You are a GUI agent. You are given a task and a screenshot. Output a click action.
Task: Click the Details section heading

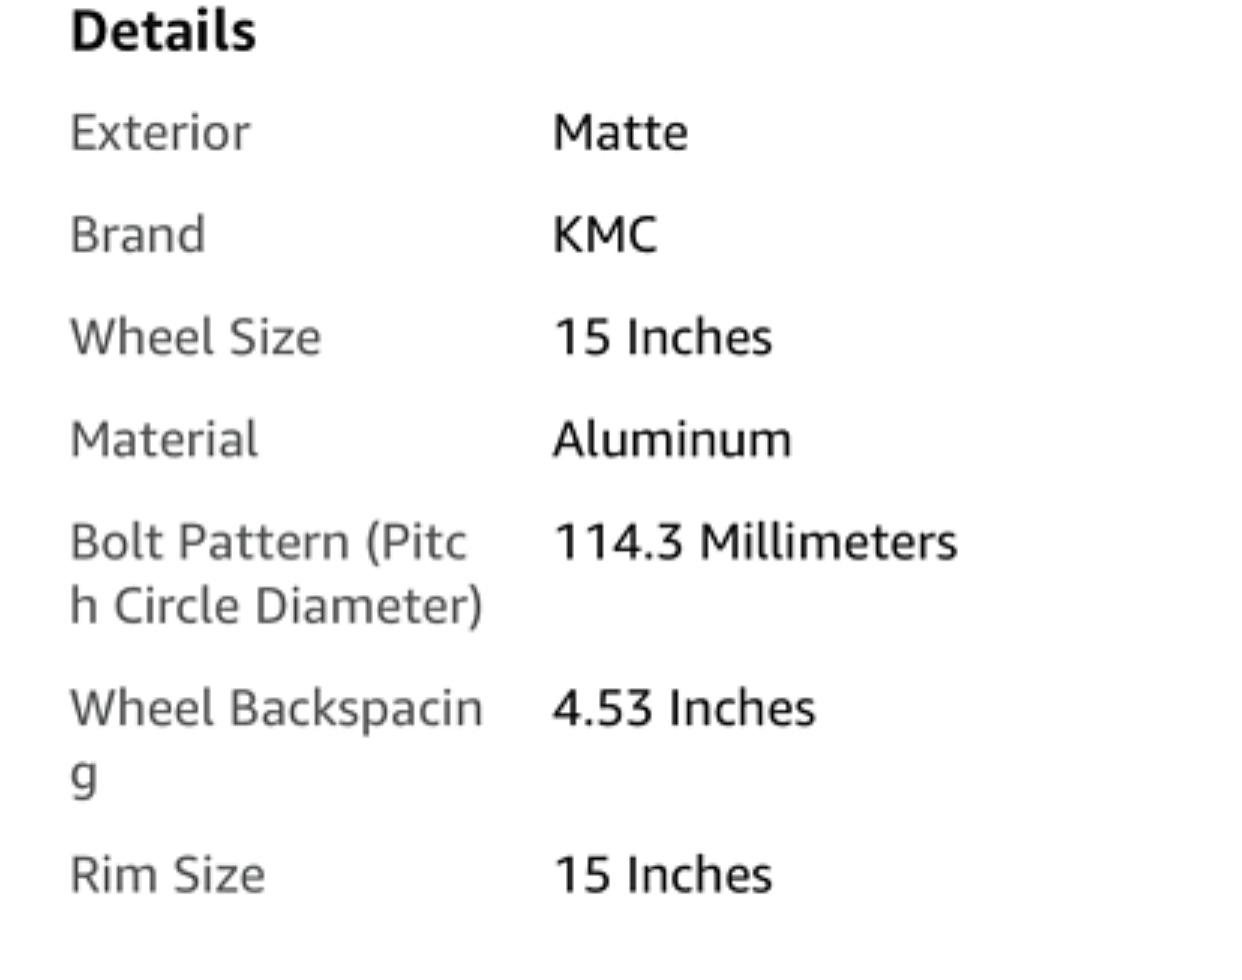pos(163,31)
